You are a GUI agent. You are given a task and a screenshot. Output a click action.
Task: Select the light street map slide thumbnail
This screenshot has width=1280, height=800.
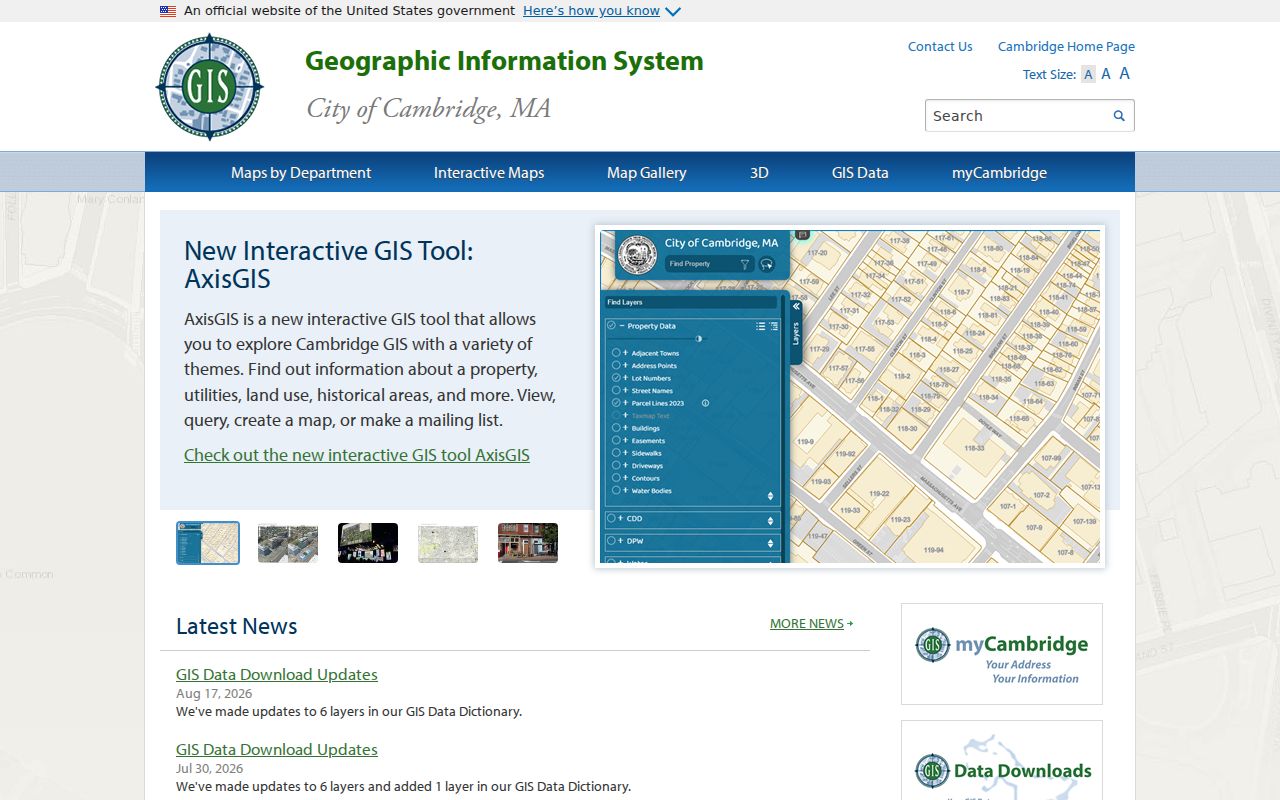coord(448,543)
